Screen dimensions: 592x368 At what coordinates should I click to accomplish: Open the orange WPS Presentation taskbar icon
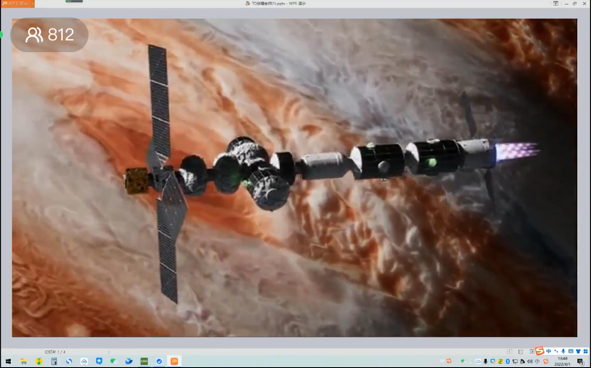pos(174,361)
